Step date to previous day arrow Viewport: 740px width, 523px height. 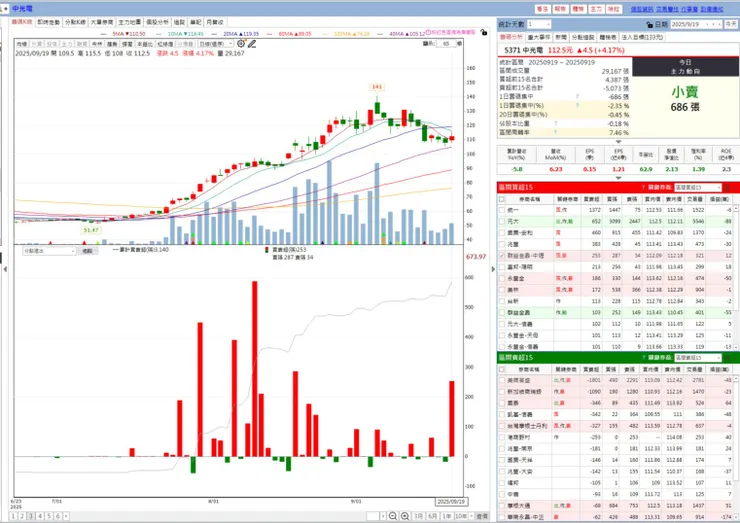(x=713, y=24)
